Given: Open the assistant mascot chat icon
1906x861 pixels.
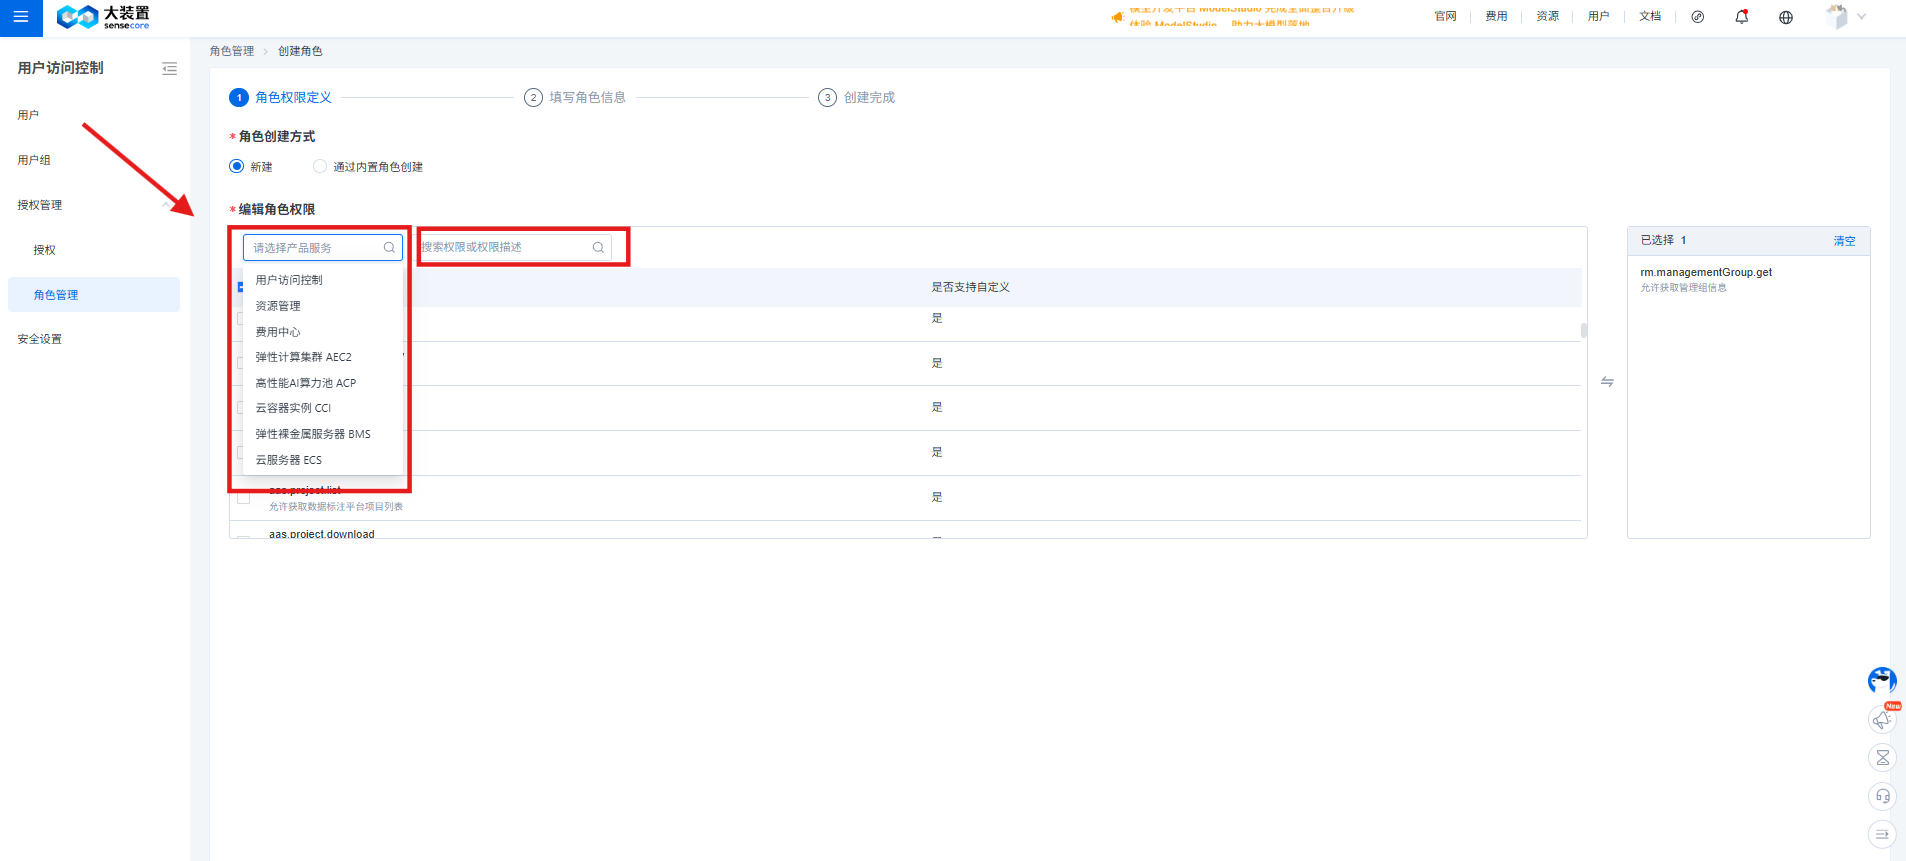Looking at the screenshot, I should [x=1882, y=680].
